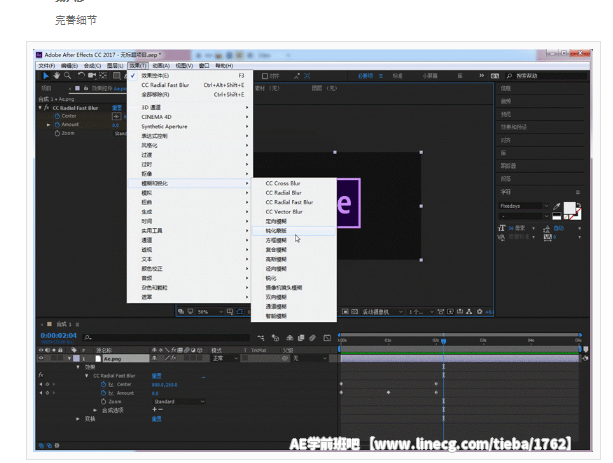Open the graph editor icon in timeline
Screen dimensions: 613x463
pos(327,337)
